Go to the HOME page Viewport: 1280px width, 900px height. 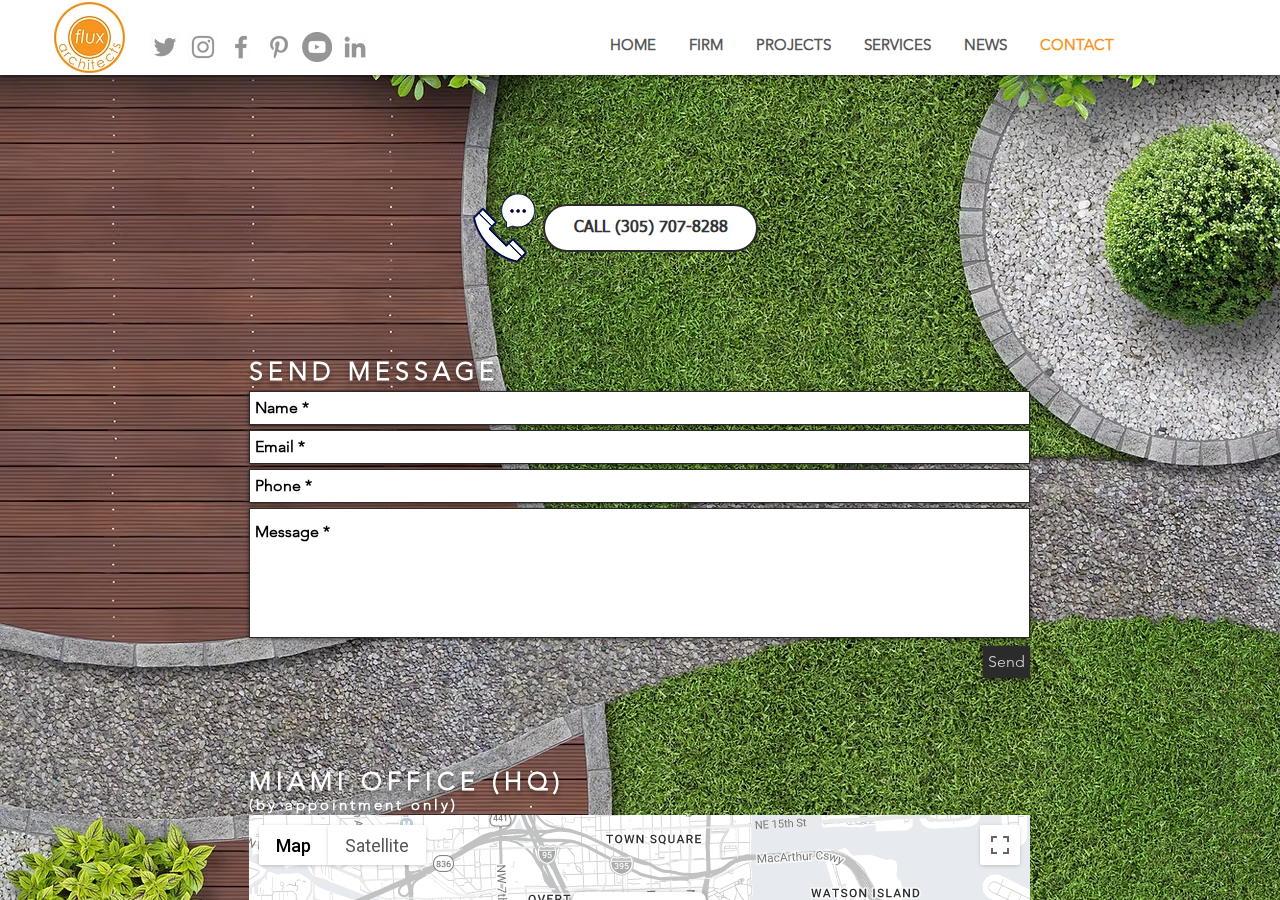[633, 45]
